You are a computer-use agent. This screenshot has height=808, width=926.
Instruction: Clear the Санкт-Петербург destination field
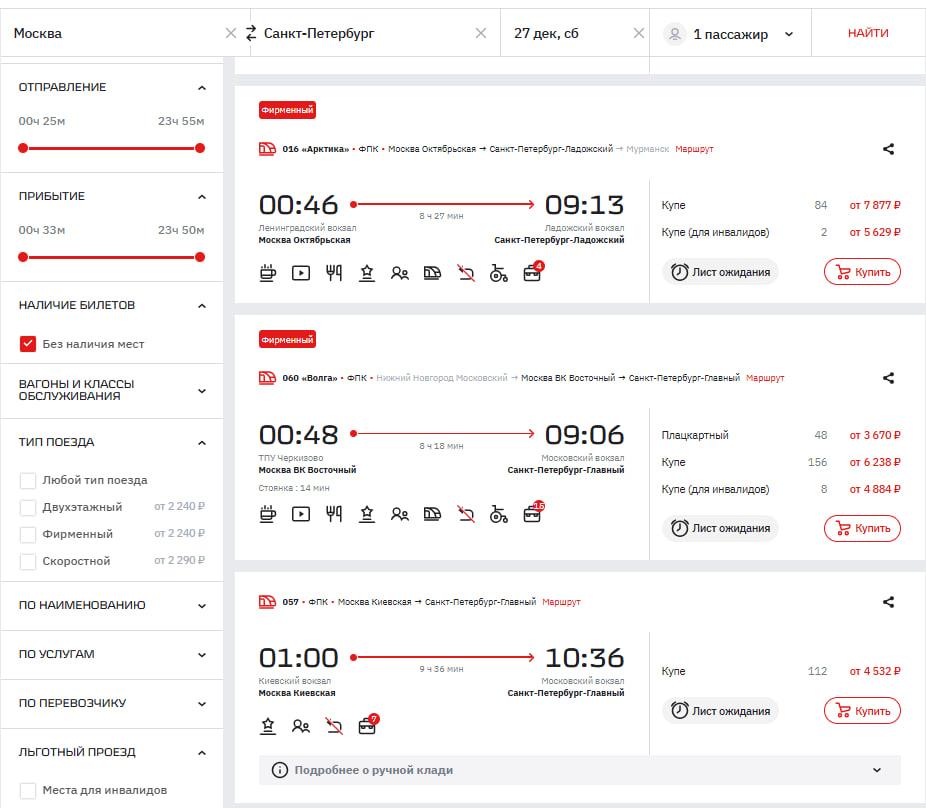[481, 33]
